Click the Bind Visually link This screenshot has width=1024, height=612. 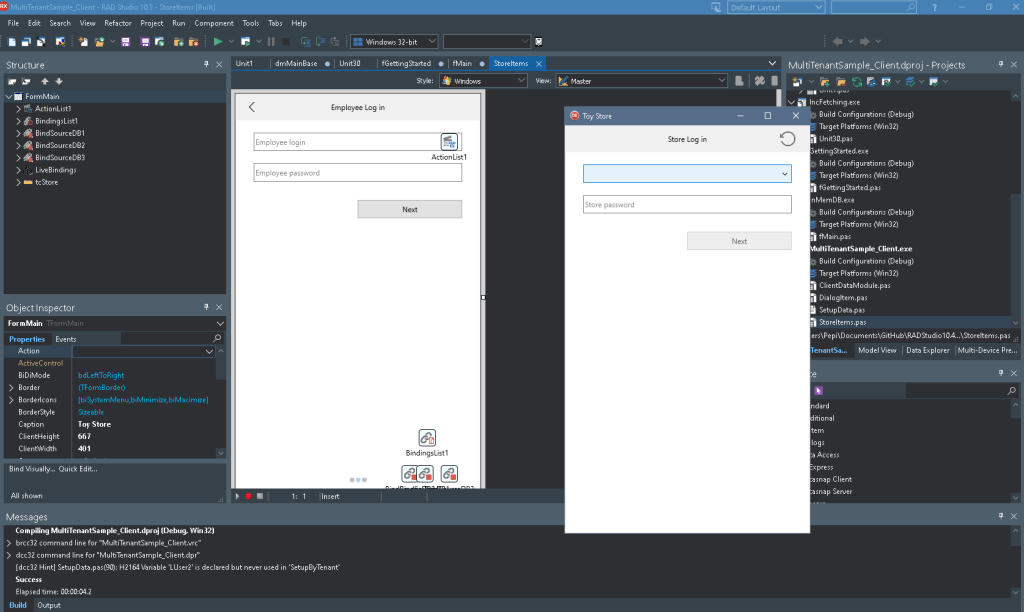click(x=31, y=469)
